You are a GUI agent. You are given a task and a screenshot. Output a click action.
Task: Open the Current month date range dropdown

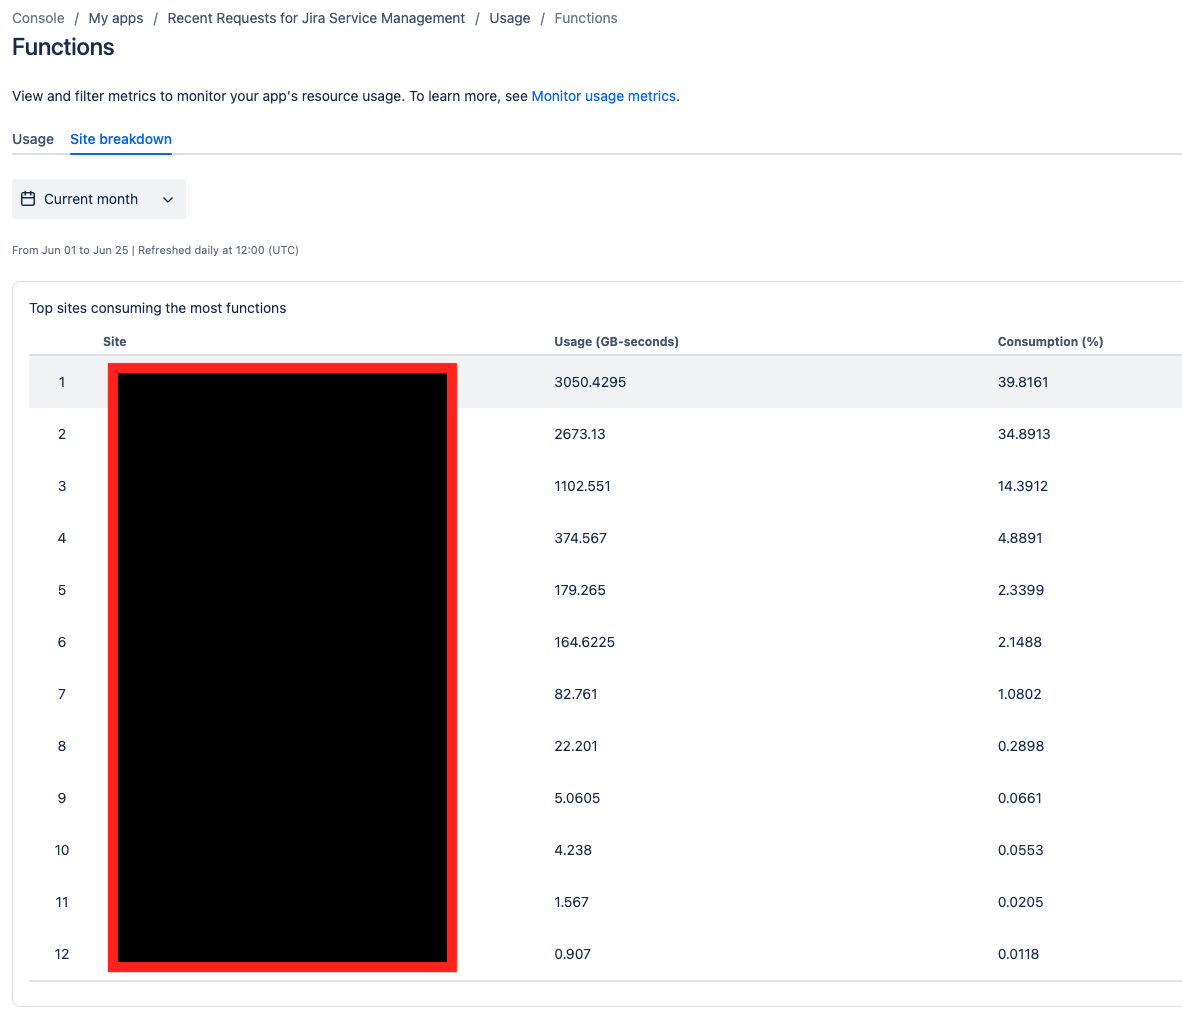[x=99, y=199]
